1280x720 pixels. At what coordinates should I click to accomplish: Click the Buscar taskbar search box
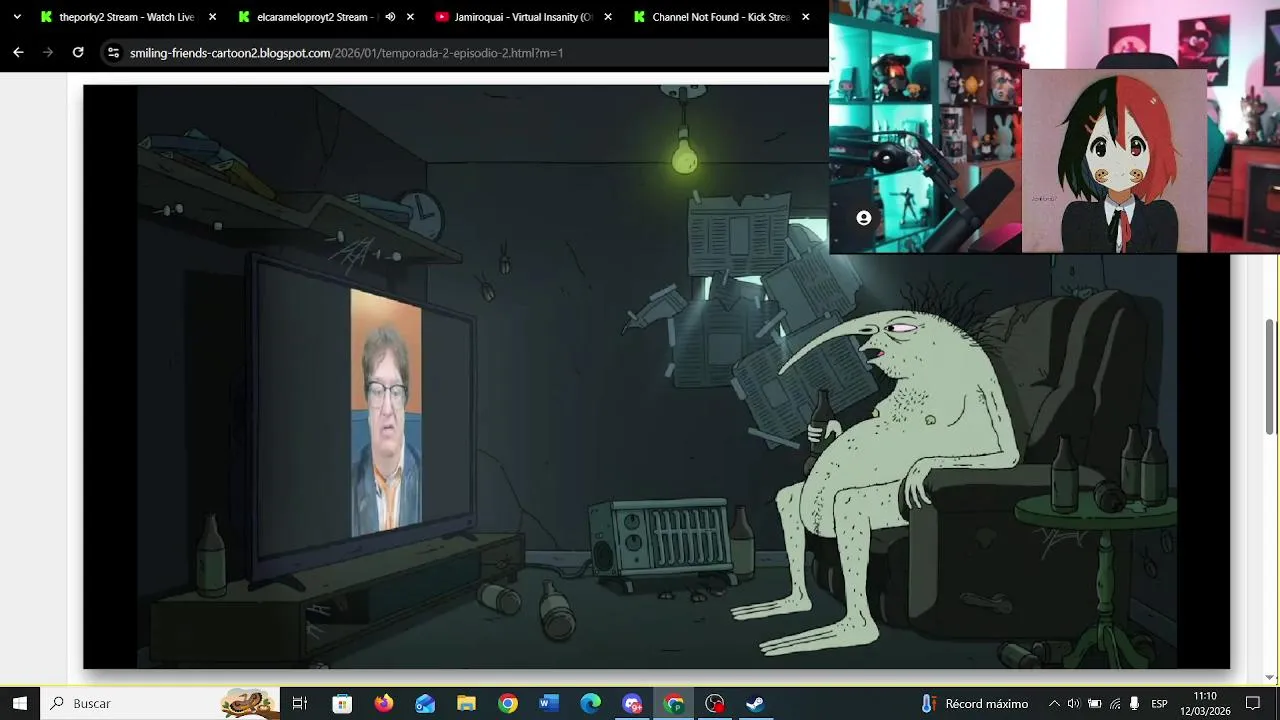tap(160, 703)
